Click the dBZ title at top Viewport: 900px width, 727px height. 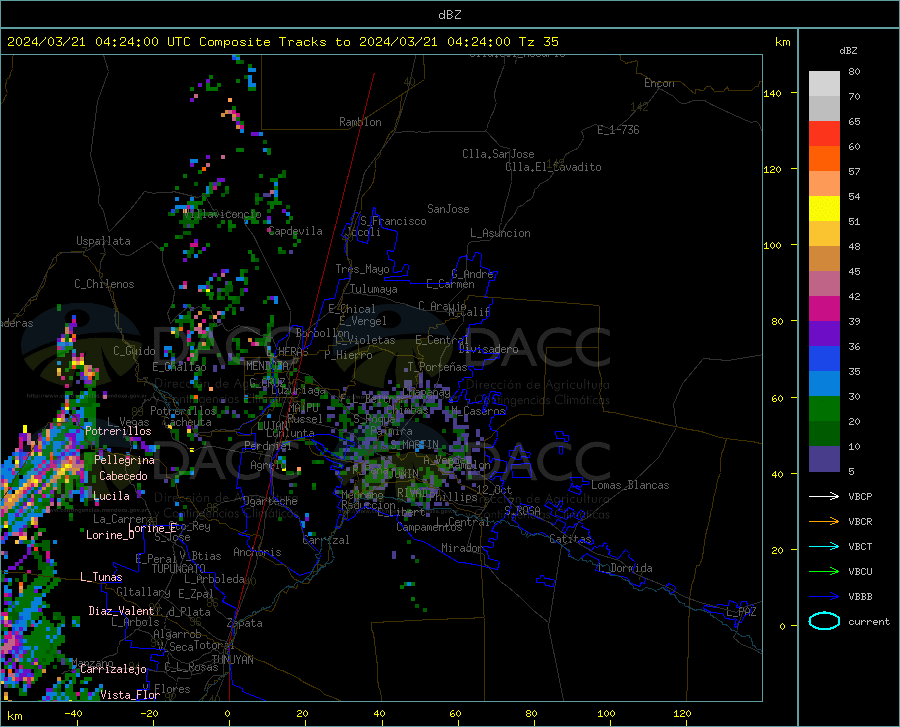point(449,15)
